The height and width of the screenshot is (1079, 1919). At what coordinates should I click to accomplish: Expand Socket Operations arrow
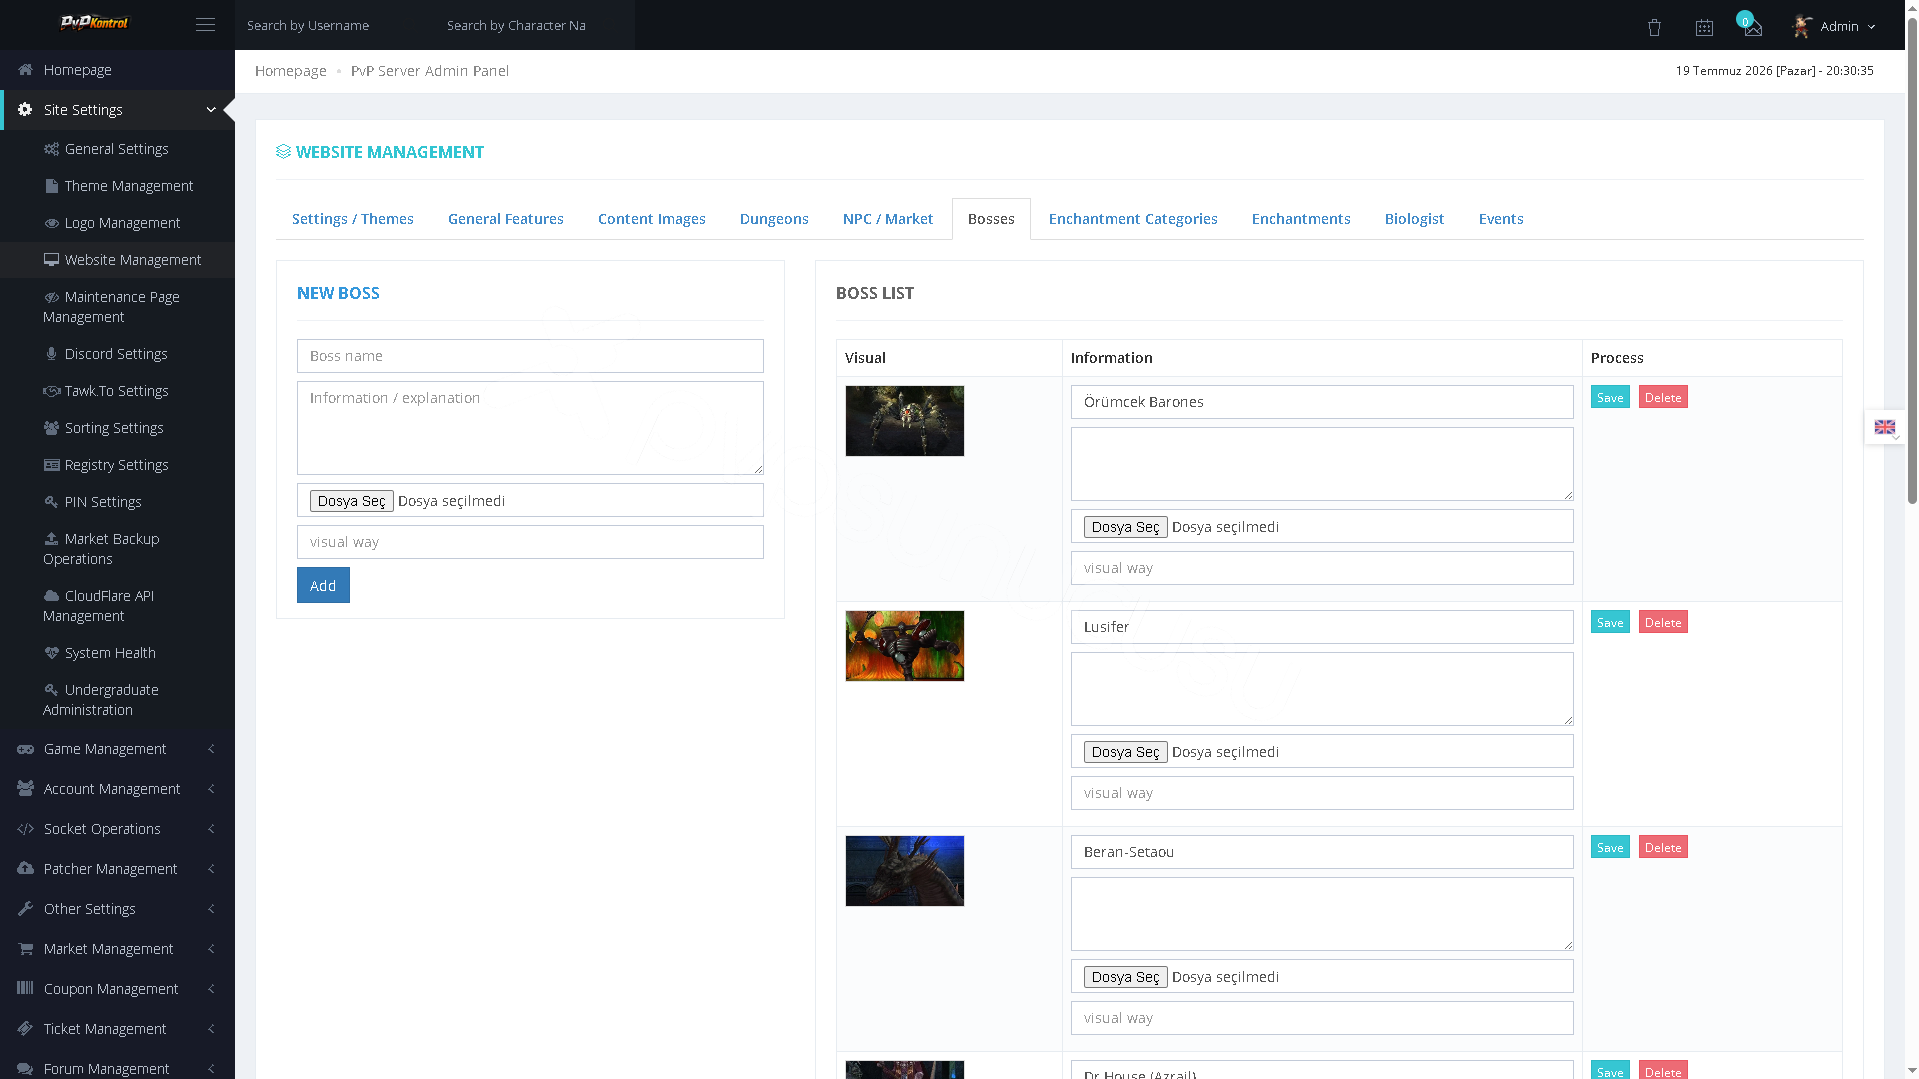pos(211,829)
